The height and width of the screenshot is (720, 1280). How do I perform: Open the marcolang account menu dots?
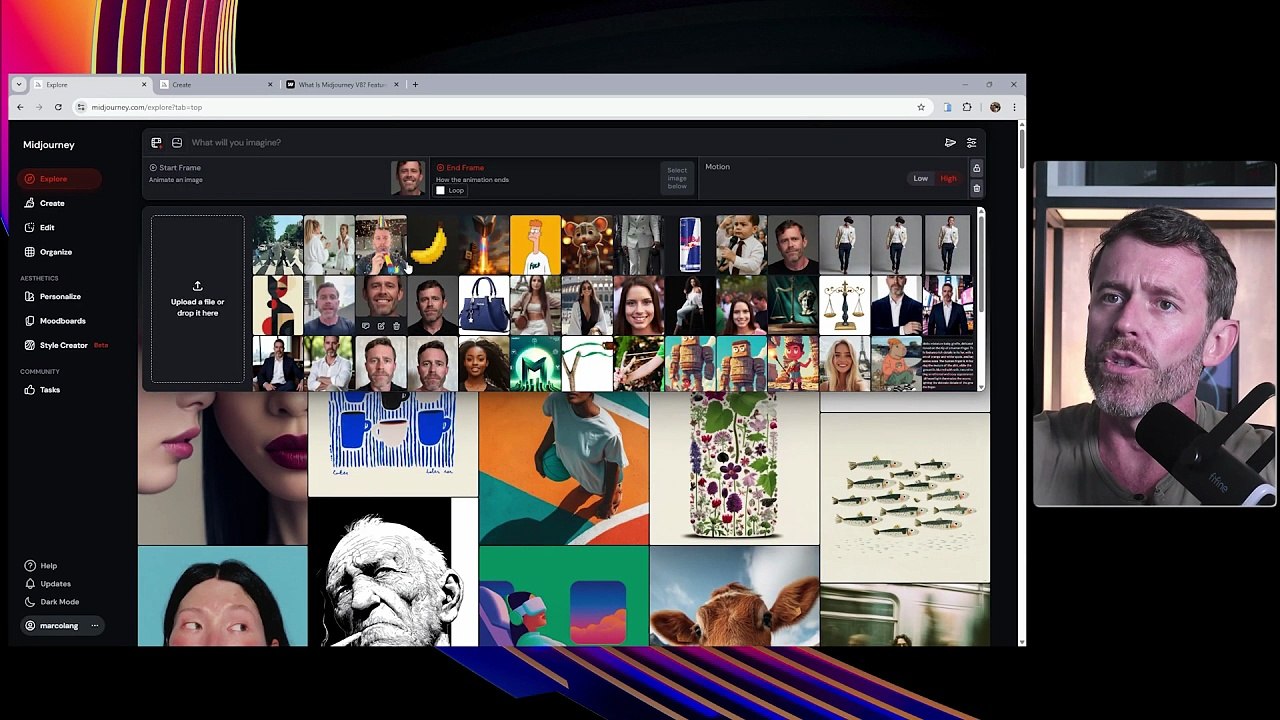pos(95,626)
